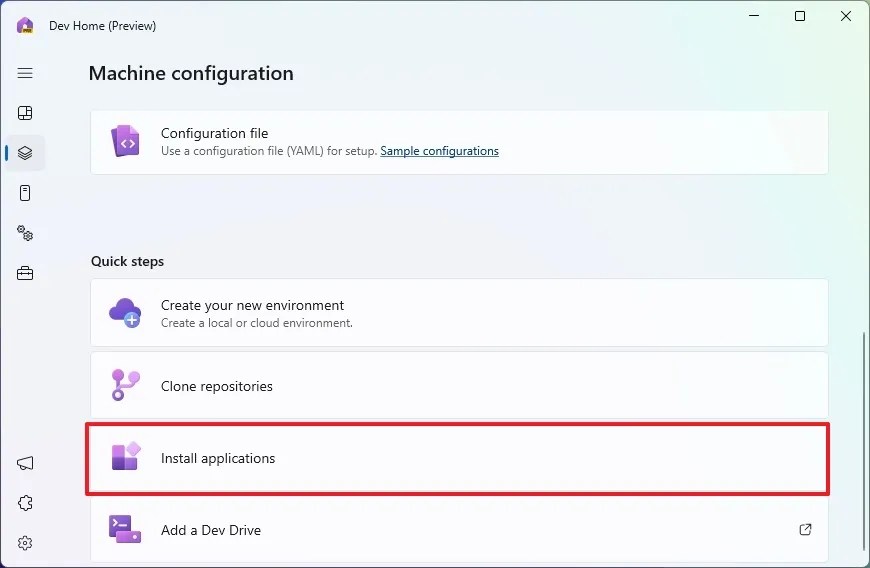Click the What's new megaphone icon

(25, 463)
